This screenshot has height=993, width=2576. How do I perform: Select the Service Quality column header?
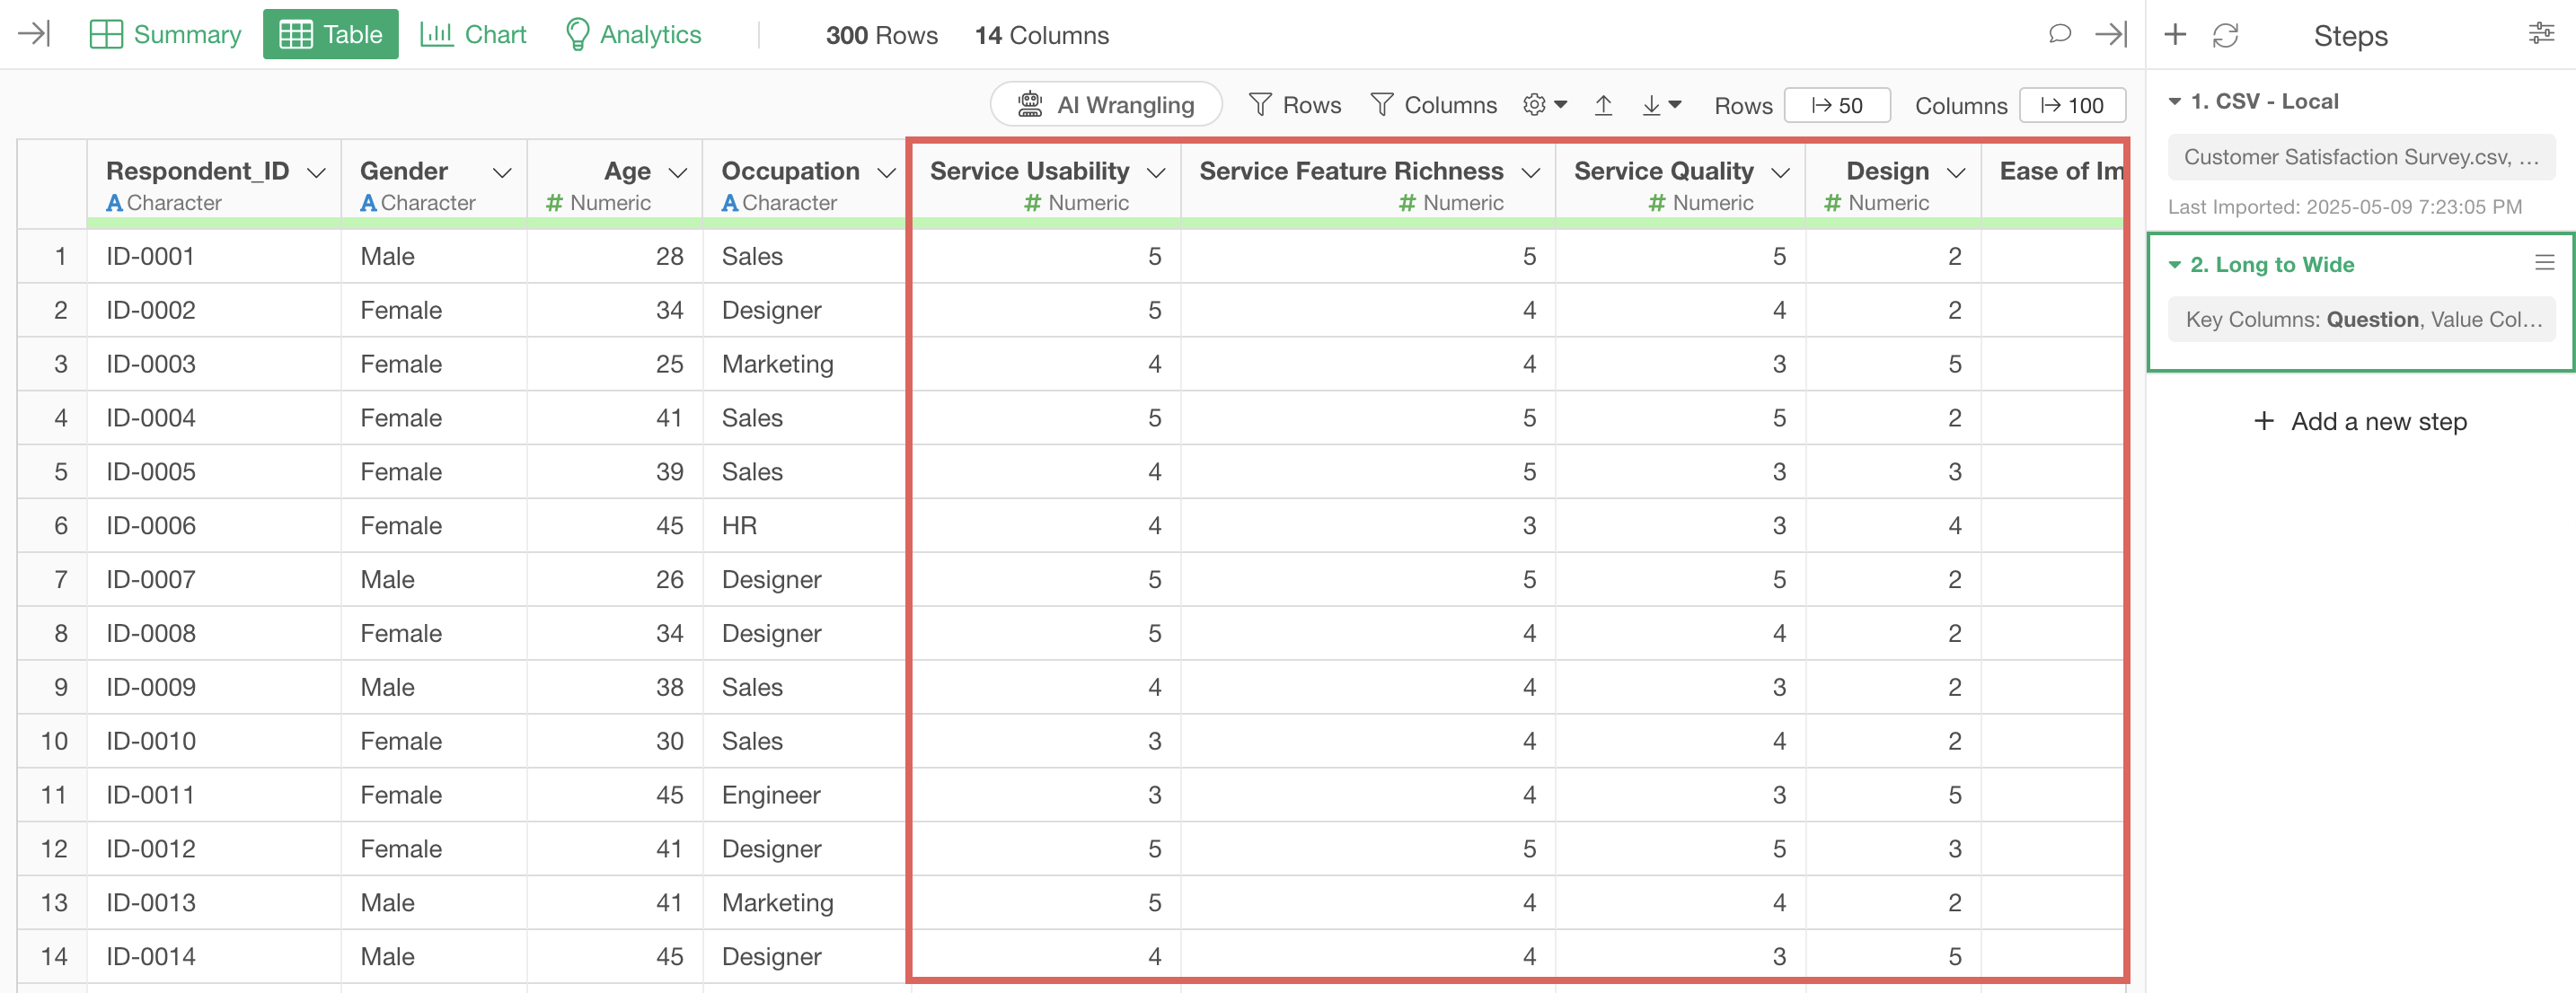(x=1663, y=171)
